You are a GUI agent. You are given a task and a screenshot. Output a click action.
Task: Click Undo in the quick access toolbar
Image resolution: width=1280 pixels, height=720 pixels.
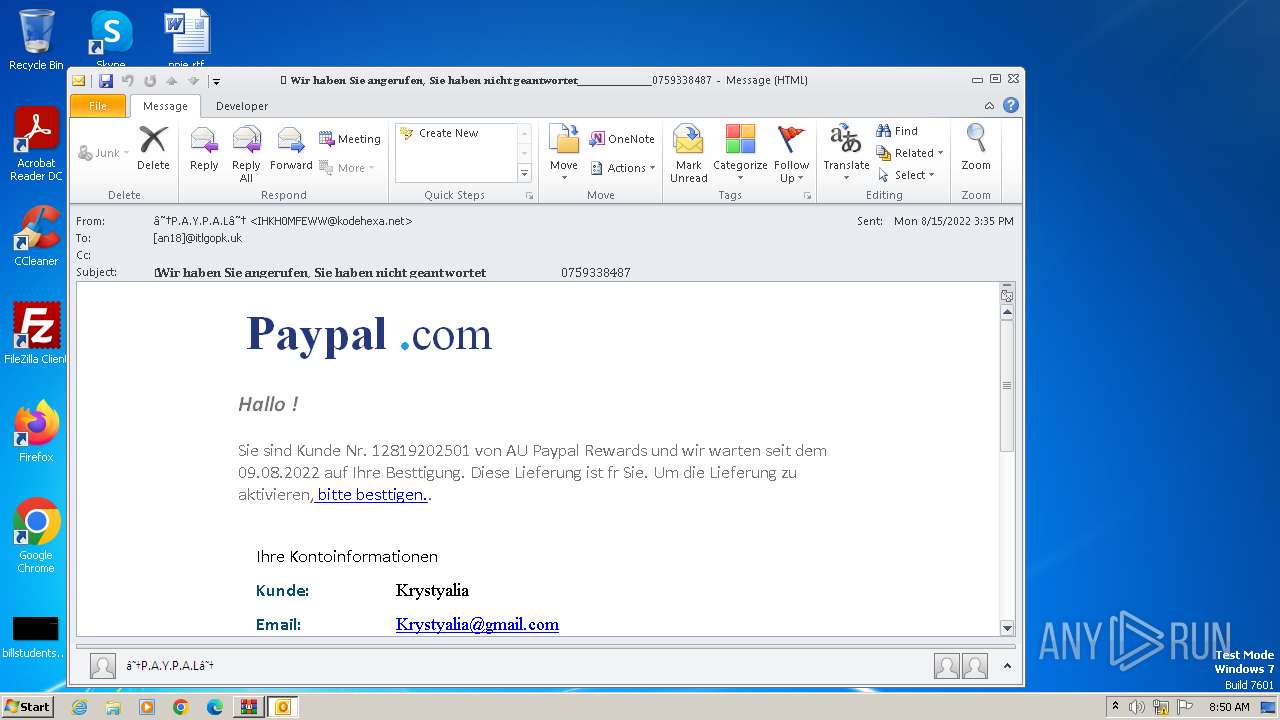(128, 81)
